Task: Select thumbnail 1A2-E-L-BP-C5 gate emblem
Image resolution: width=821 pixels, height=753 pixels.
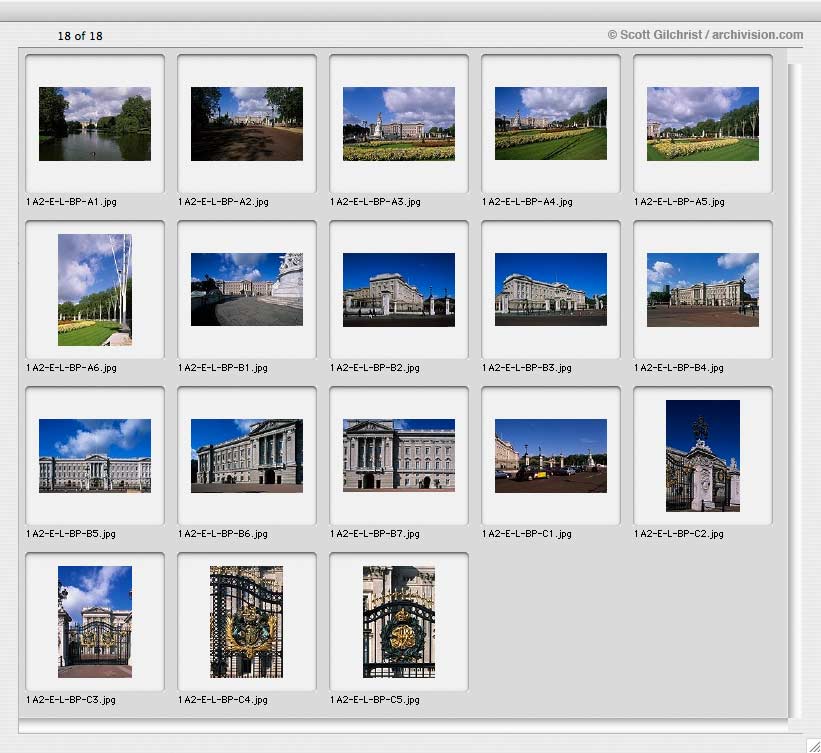Action: 398,622
